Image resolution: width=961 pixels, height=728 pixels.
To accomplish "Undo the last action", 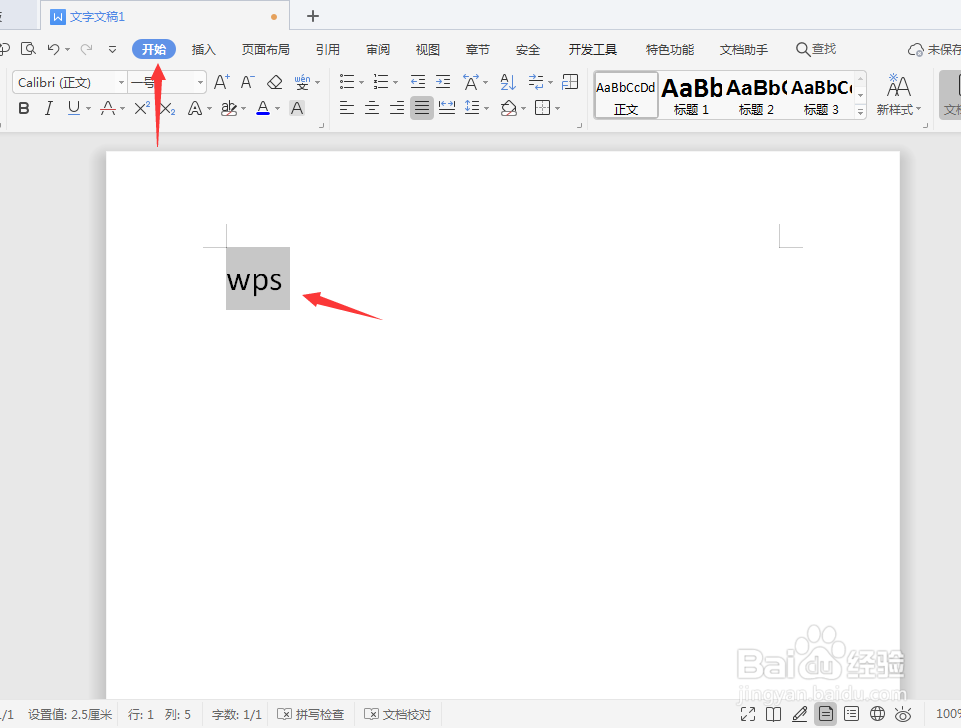I will tap(54, 49).
